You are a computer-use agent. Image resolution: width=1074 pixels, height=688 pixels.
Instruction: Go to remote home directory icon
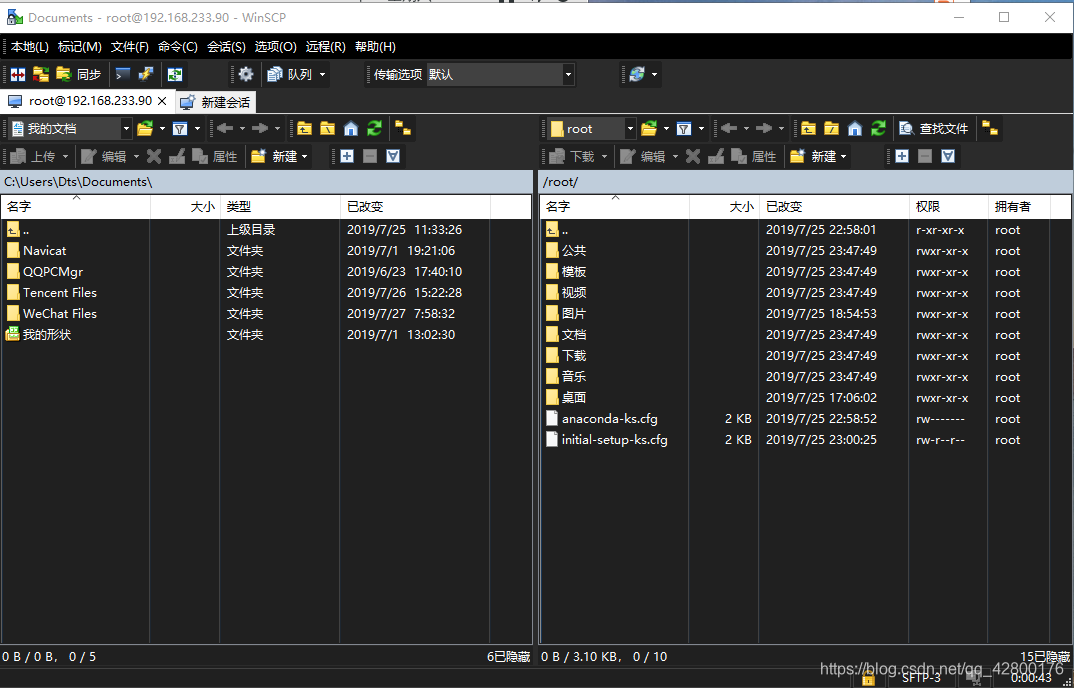[855, 128]
